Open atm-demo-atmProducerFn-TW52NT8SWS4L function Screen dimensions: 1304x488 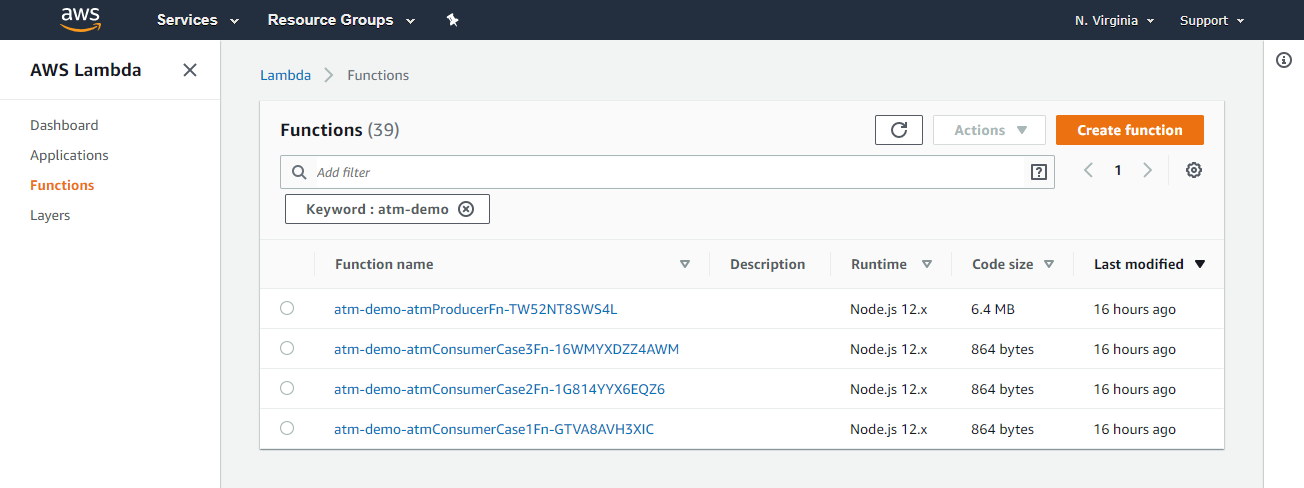point(476,309)
